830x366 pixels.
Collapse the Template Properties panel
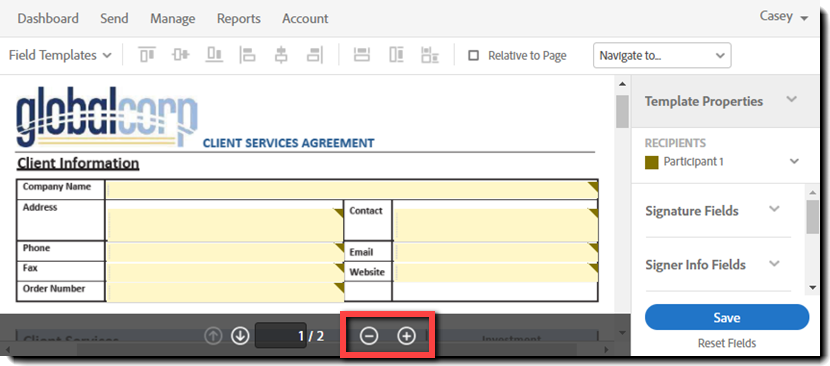pos(791,99)
